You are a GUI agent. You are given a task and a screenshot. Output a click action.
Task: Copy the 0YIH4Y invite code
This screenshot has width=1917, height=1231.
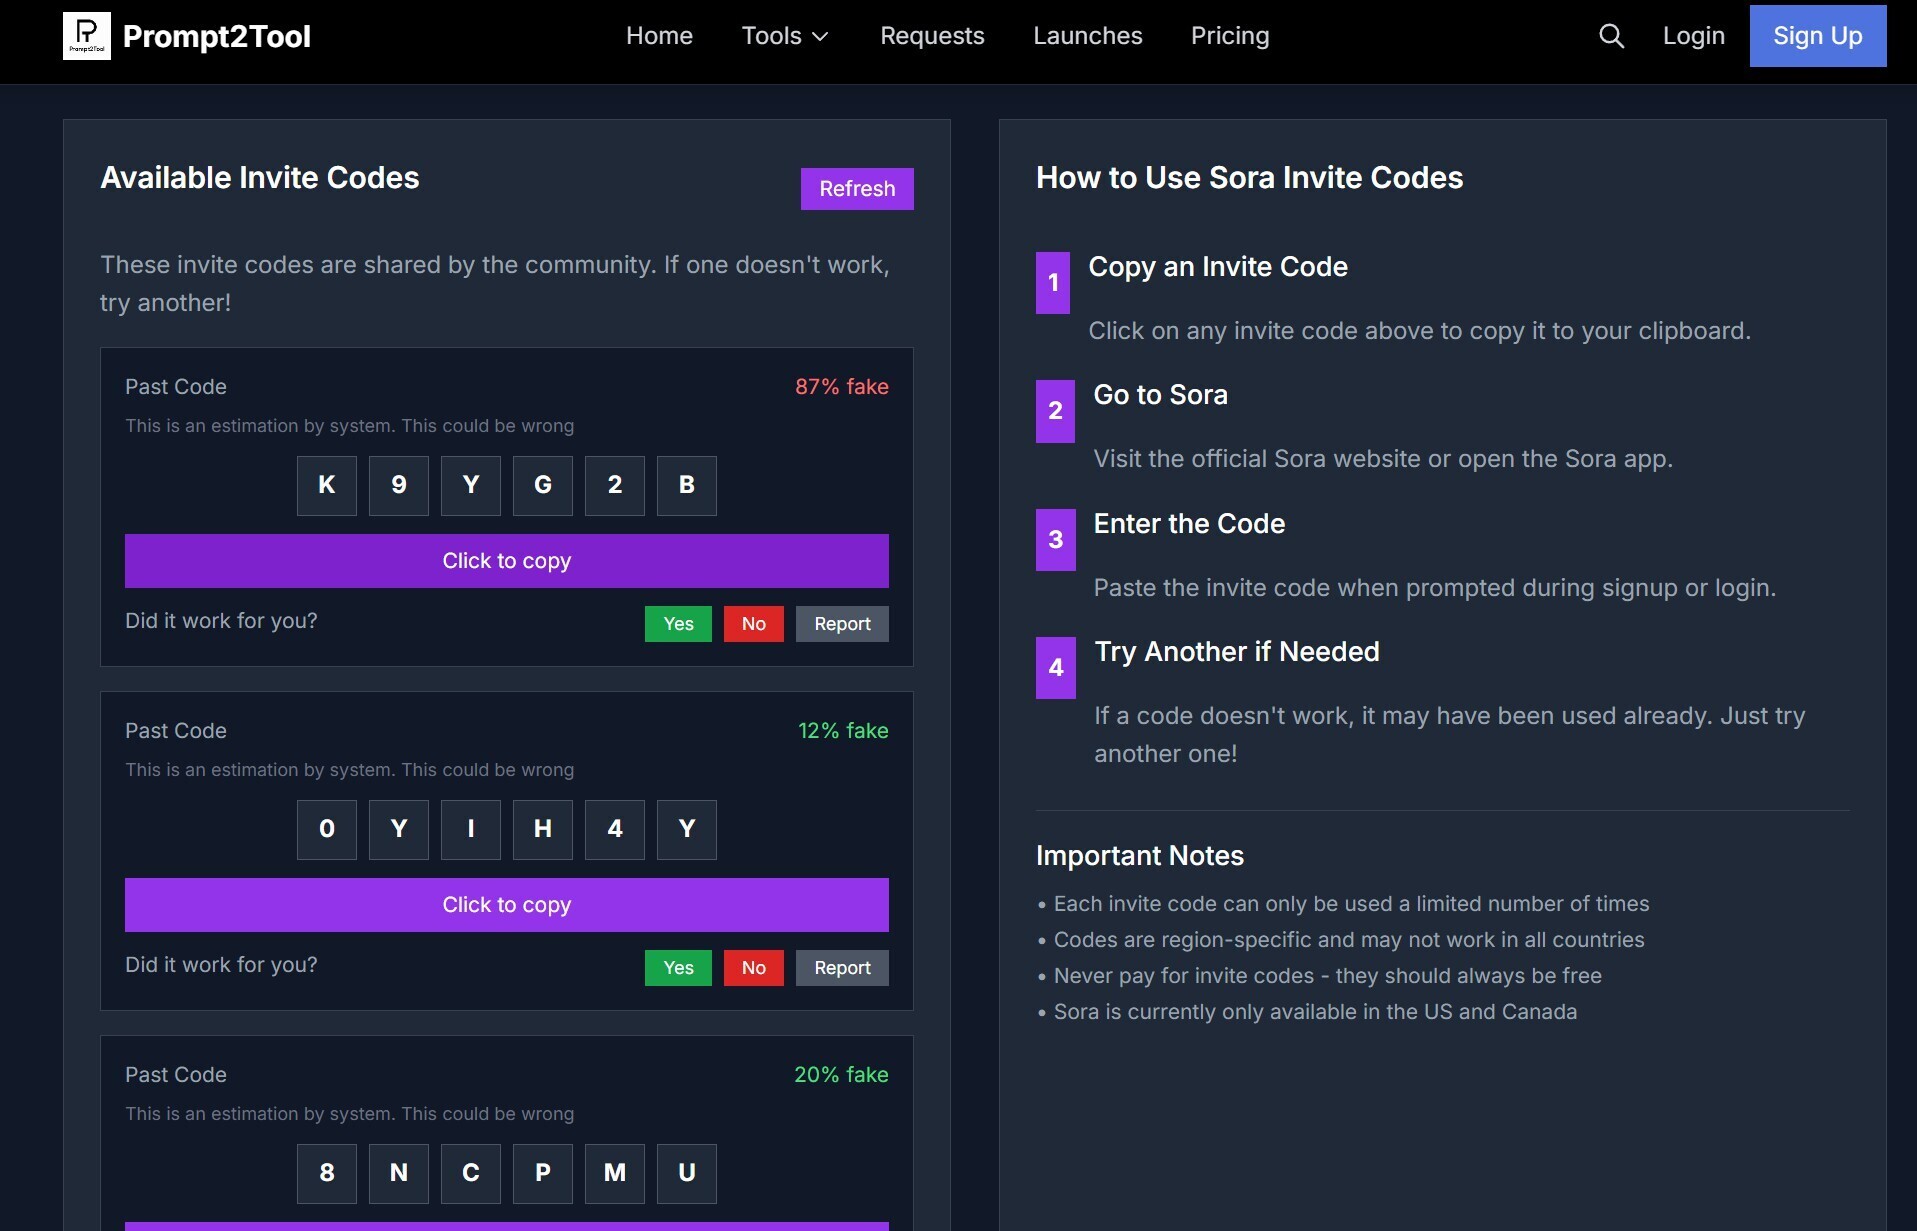(x=506, y=905)
